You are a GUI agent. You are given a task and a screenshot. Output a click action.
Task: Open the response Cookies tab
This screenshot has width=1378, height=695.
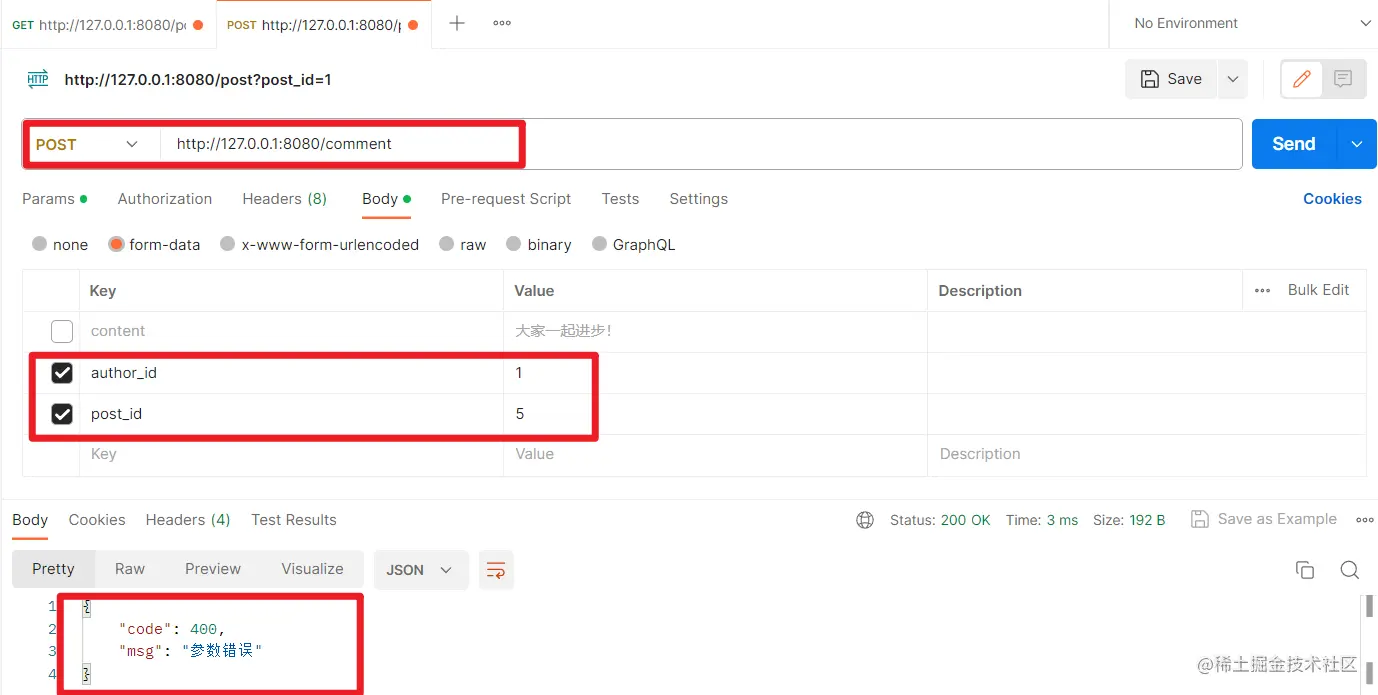coord(97,520)
